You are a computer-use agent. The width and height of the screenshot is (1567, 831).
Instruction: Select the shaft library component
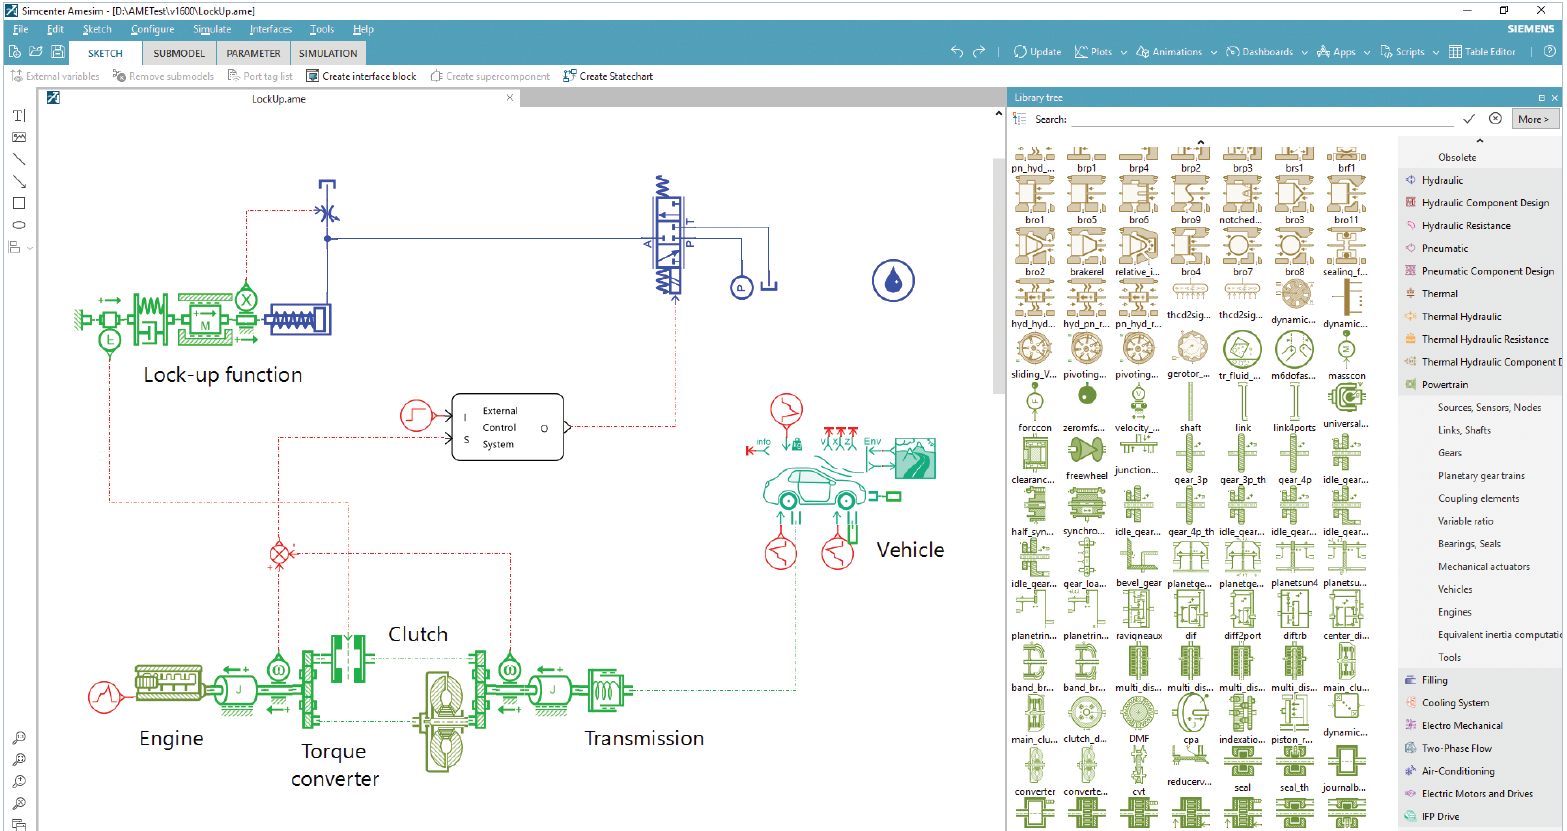click(x=1190, y=408)
